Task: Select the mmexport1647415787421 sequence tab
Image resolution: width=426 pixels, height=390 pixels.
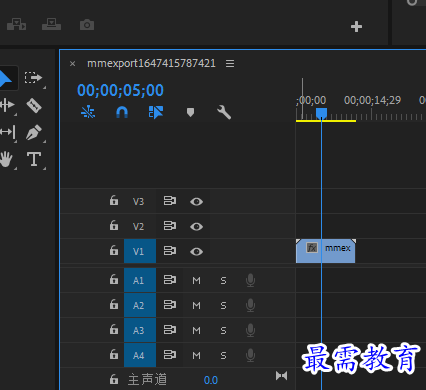Action: click(151, 63)
